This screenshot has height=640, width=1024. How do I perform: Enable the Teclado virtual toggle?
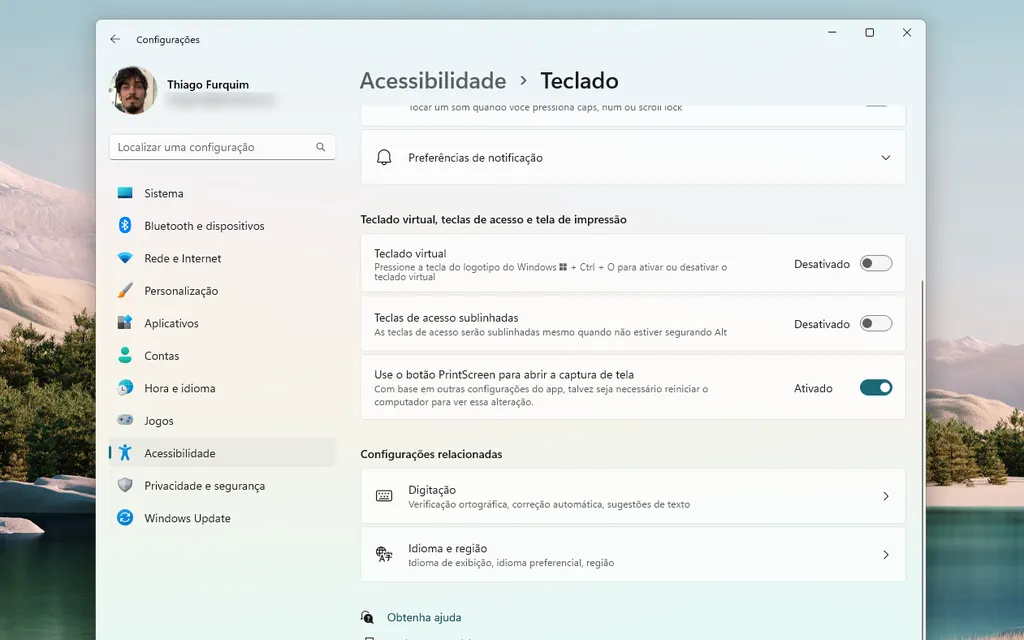[x=875, y=263]
